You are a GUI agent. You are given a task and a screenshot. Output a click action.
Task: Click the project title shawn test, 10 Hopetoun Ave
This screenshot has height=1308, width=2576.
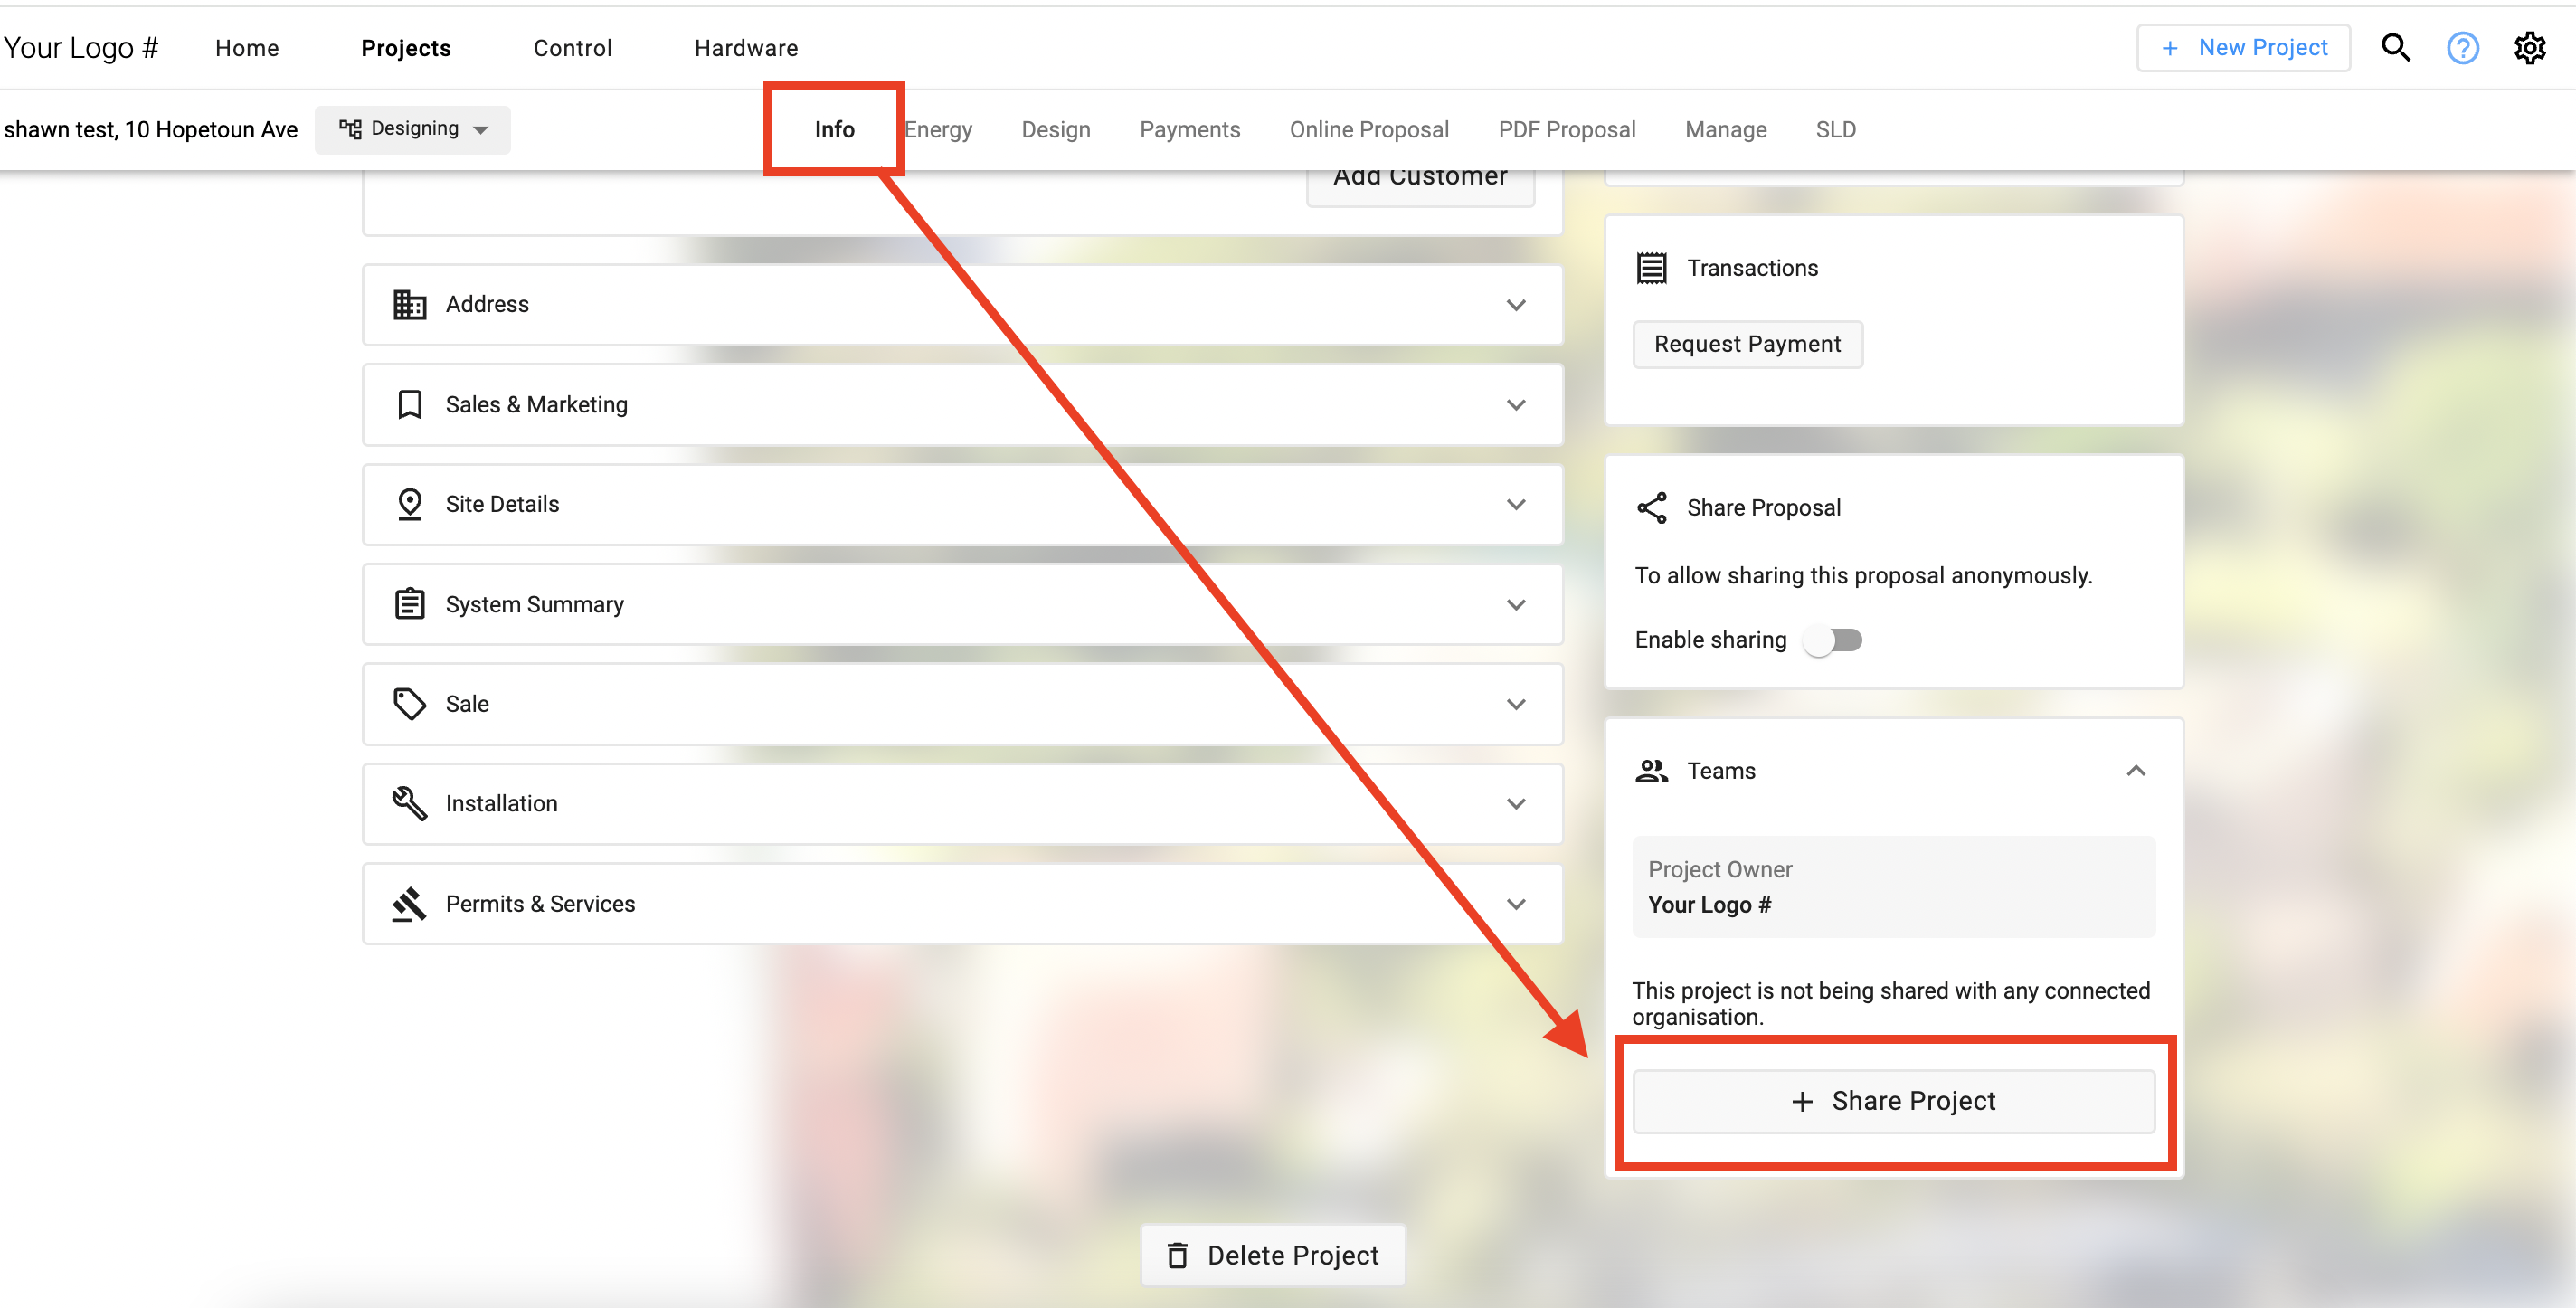click(x=151, y=130)
